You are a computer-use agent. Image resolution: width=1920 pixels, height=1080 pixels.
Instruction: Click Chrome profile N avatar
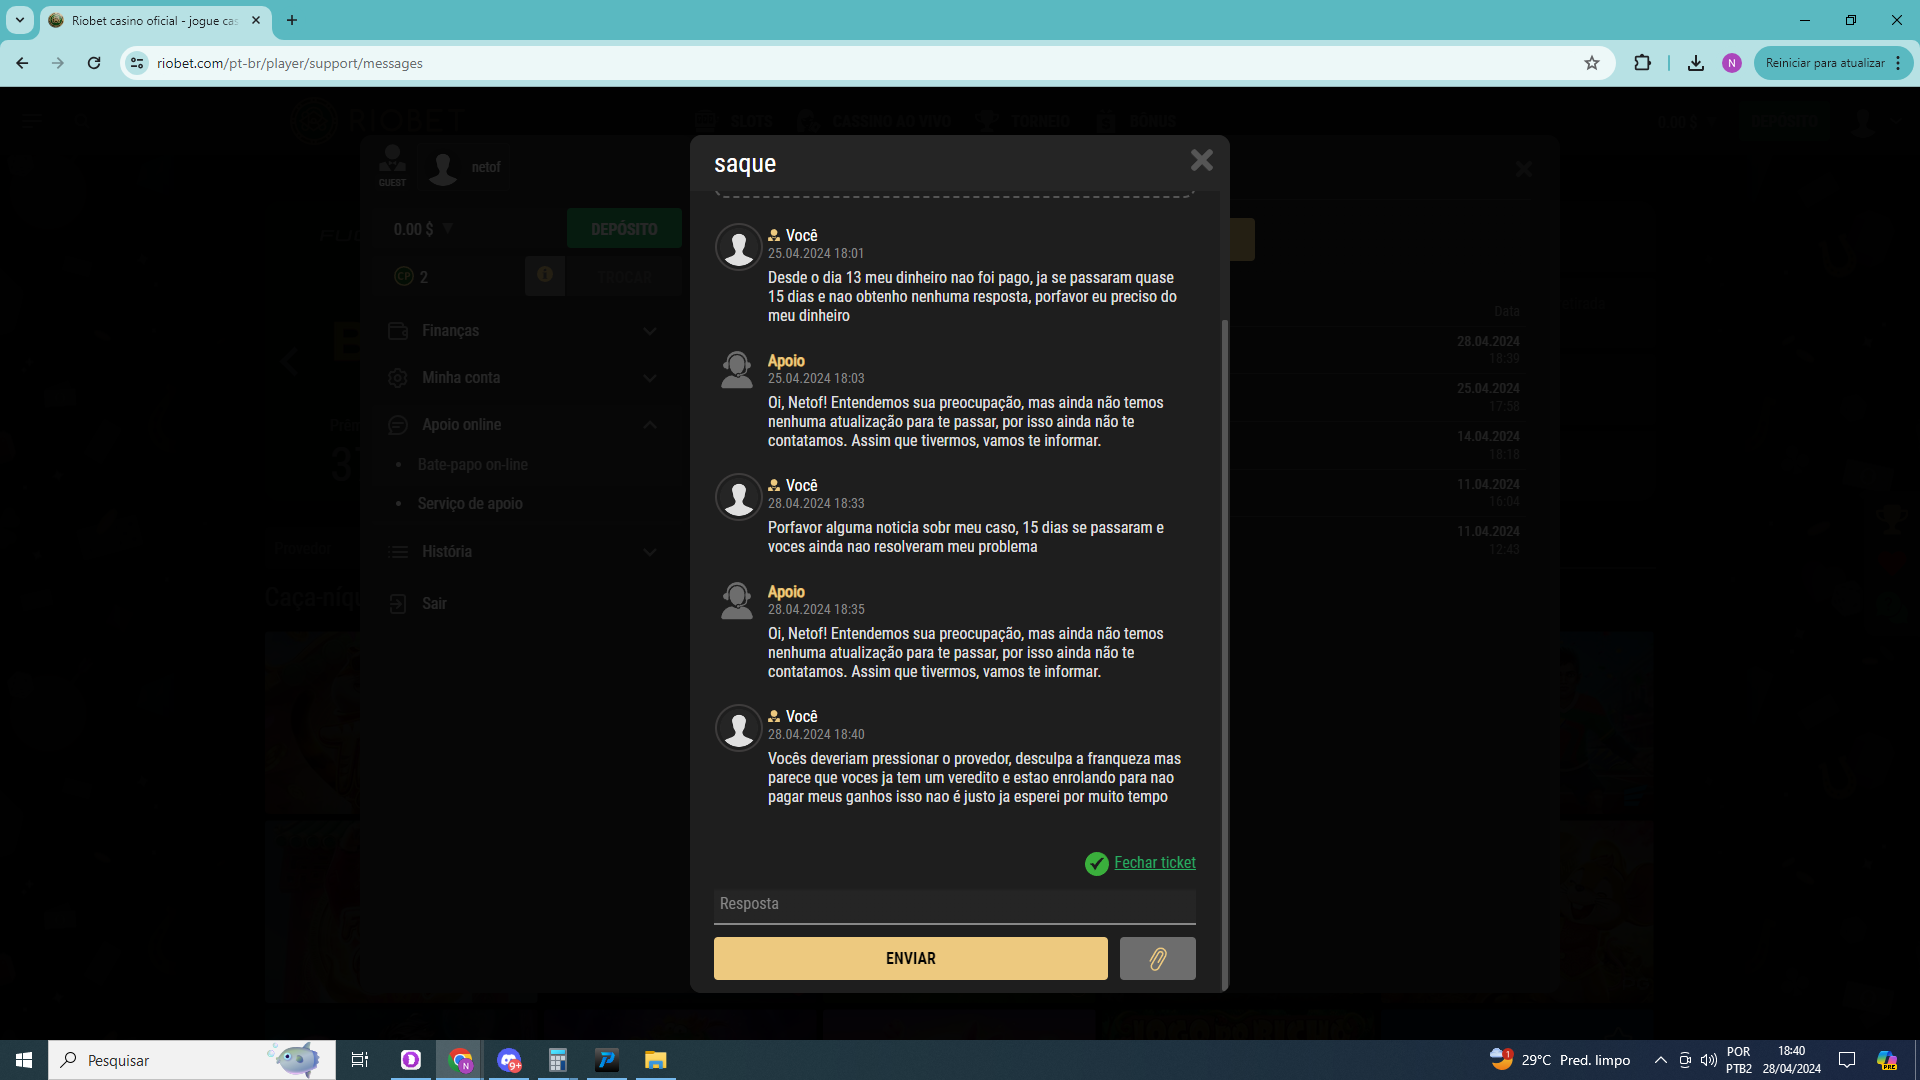click(x=1732, y=63)
